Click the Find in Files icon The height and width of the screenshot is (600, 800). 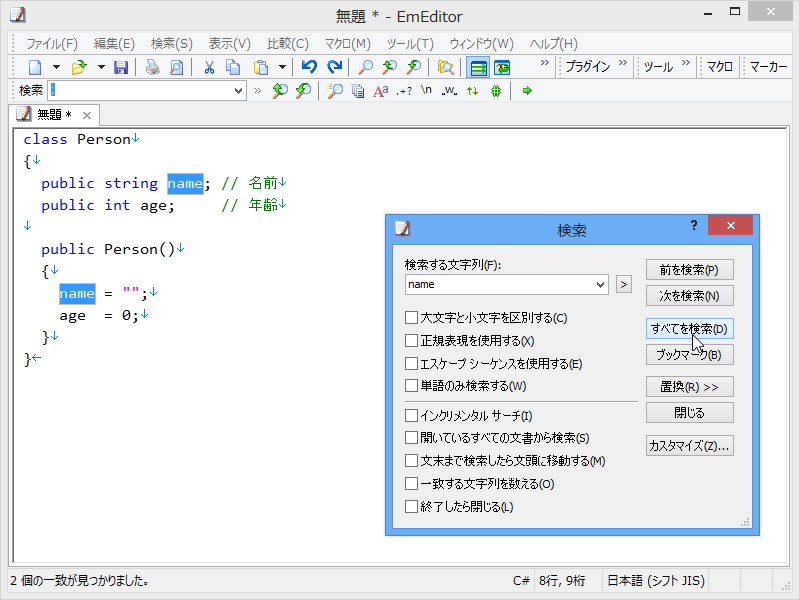coord(445,67)
